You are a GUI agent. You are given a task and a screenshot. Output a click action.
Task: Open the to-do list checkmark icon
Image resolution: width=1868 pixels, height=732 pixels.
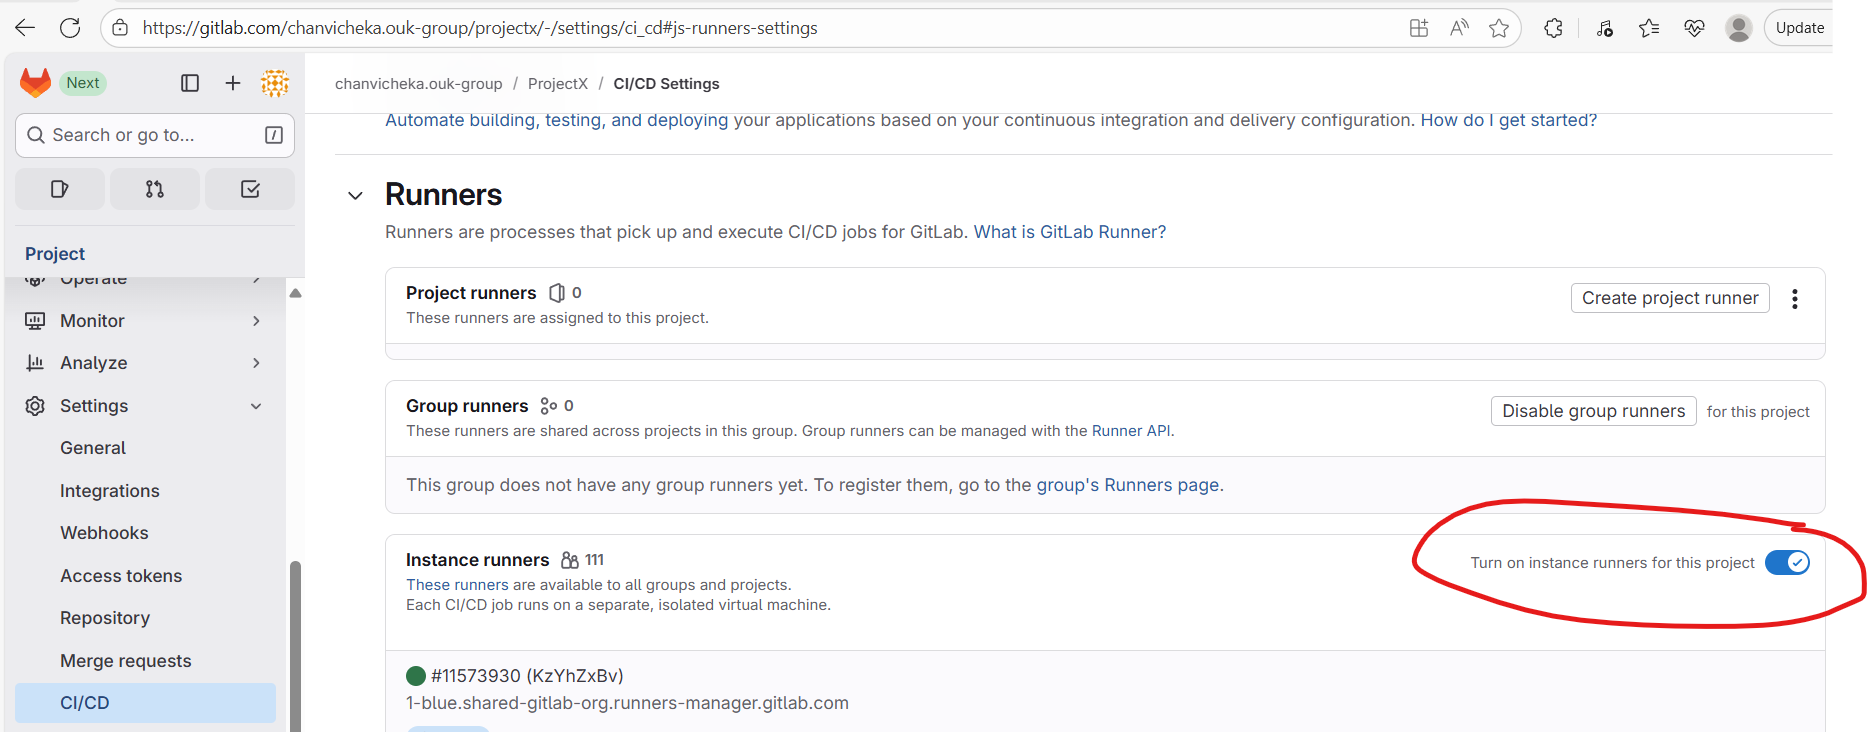pos(250,189)
